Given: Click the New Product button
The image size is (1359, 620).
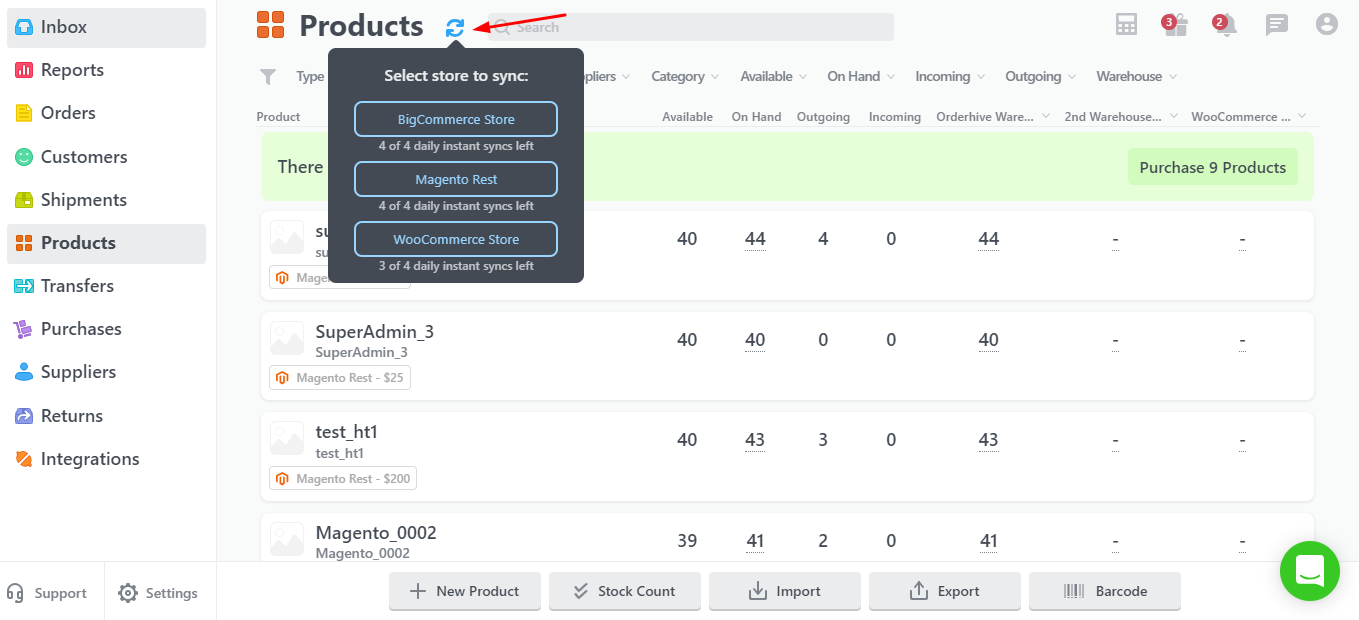Looking at the screenshot, I should [x=465, y=591].
